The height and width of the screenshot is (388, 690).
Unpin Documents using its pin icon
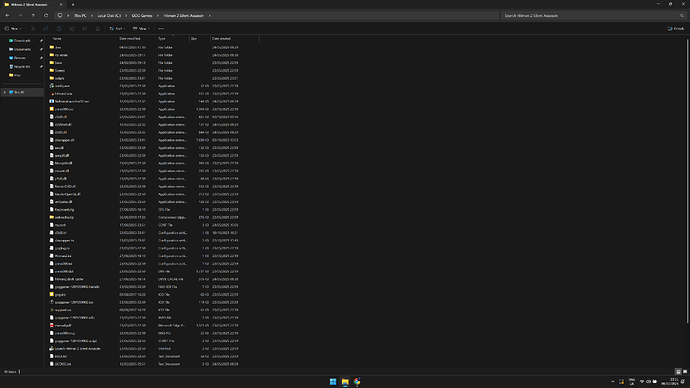41,49
